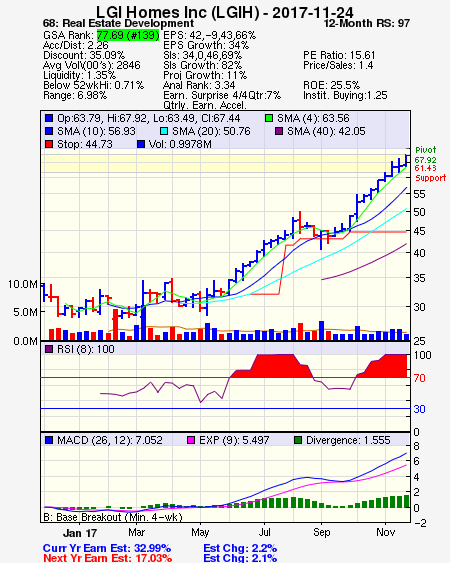Viewport: 450px width, 563px height.
Task: Click the 'Jul' date axis label
Action: pyautogui.click(x=265, y=532)
